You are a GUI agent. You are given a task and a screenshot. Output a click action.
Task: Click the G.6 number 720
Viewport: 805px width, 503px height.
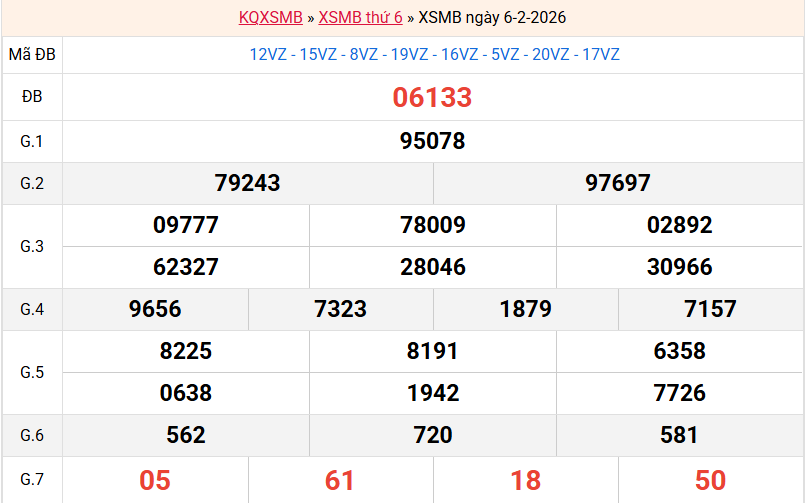pyautogui.click(x=432, y=435)
